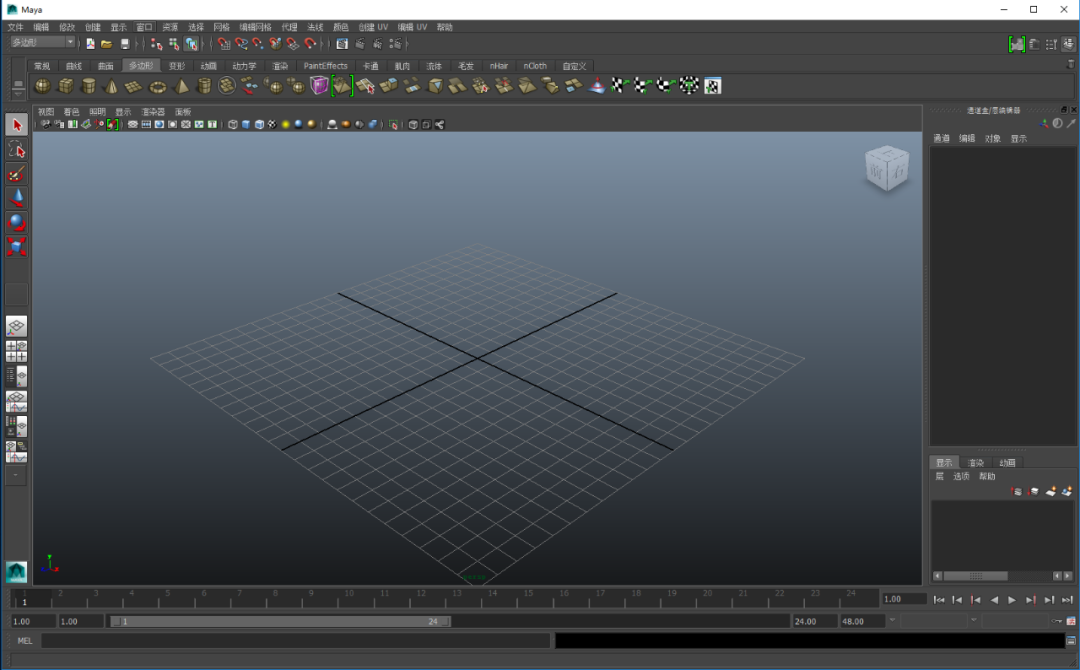Switch to the 渲染 layer tab

coord(975,463)
